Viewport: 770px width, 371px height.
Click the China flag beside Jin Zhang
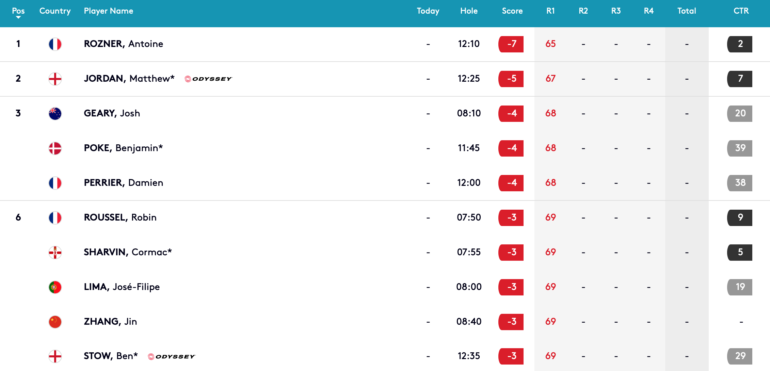click(x=55, y=322)
